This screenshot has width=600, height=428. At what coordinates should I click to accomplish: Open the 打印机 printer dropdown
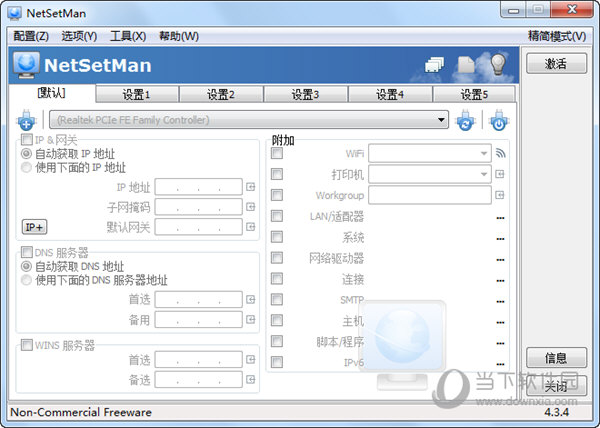pyautogui.click(x=430, y=174)
